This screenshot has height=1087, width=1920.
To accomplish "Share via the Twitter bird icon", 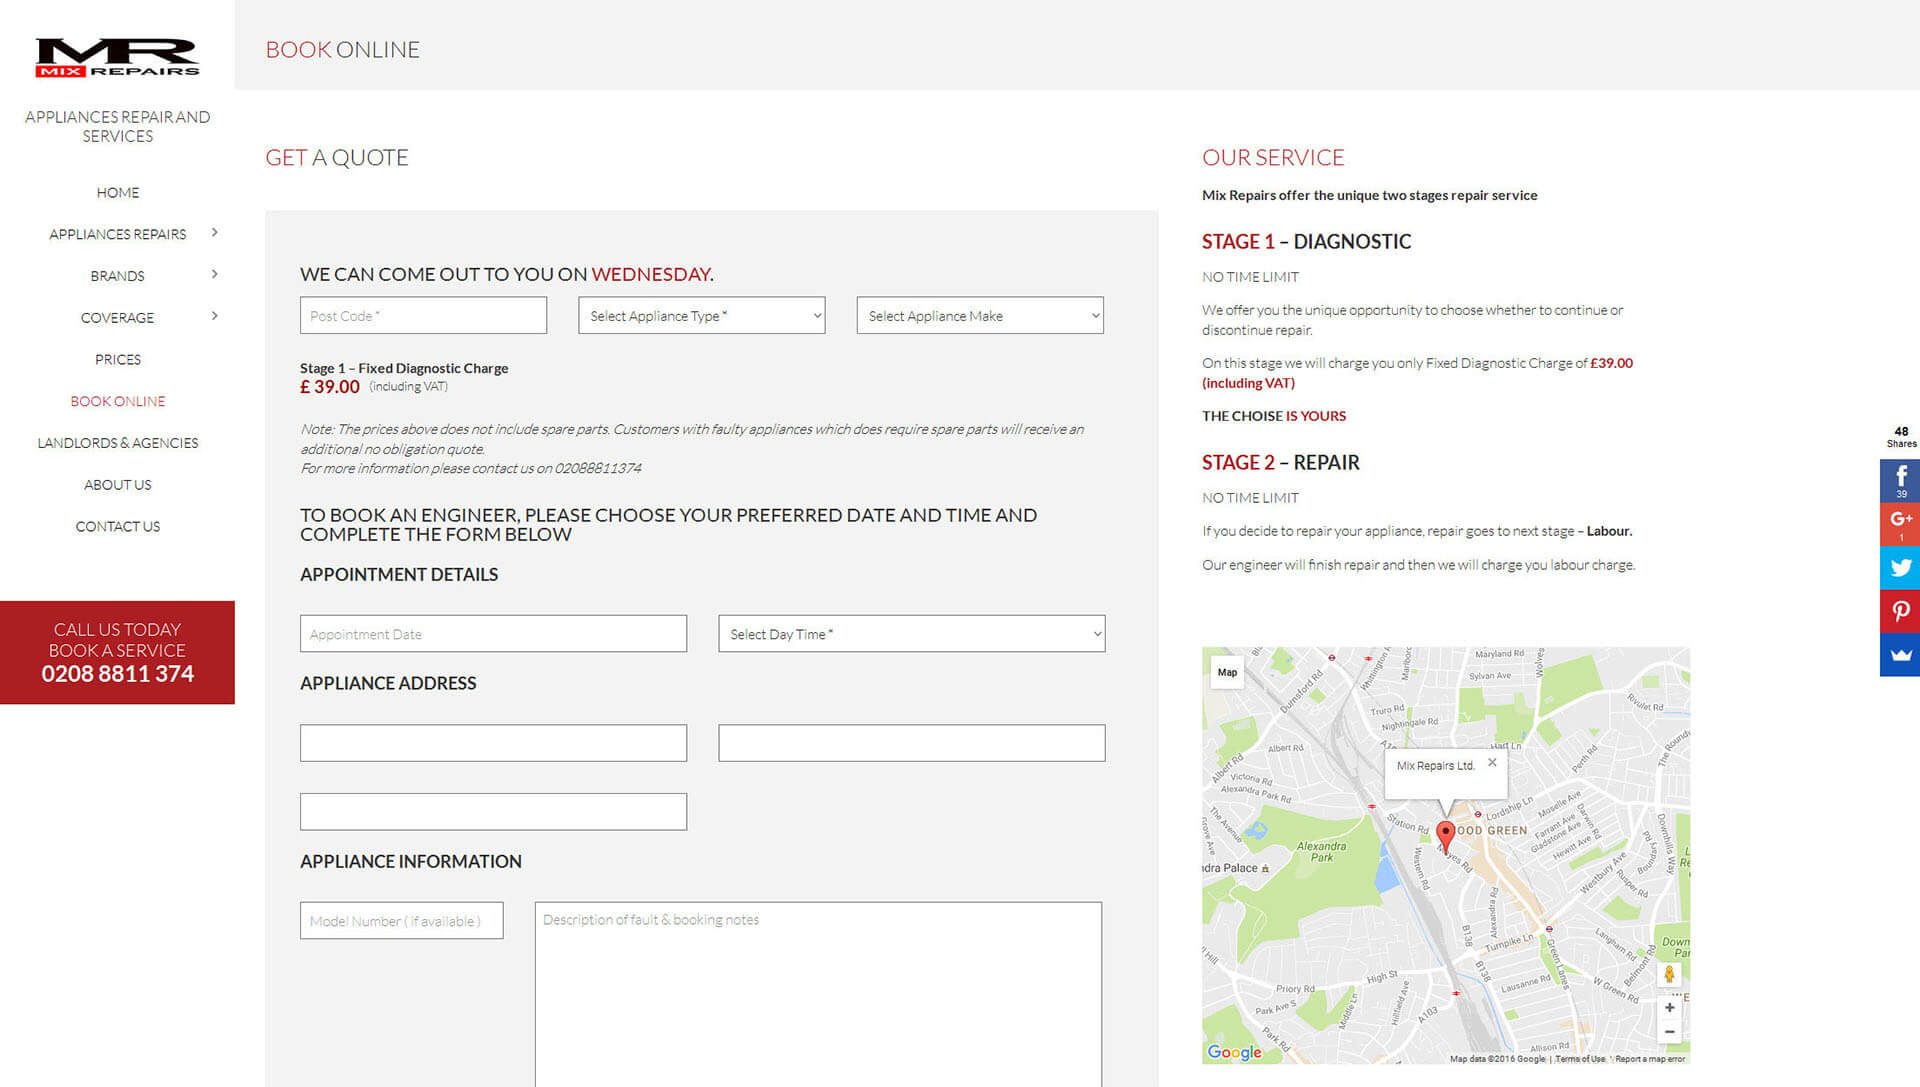I will [1900, 567].
